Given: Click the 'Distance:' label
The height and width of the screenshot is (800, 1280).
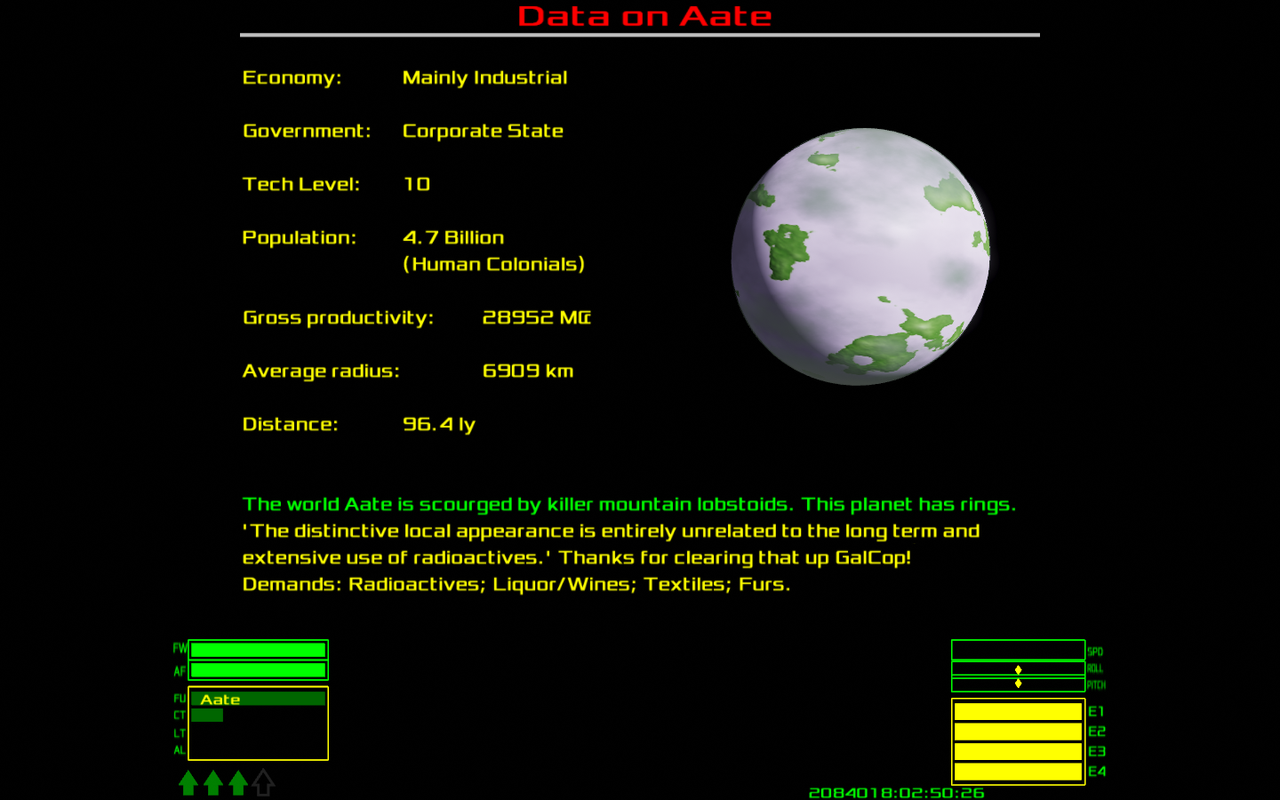Looking at the screenshot, I should point(290,424).
